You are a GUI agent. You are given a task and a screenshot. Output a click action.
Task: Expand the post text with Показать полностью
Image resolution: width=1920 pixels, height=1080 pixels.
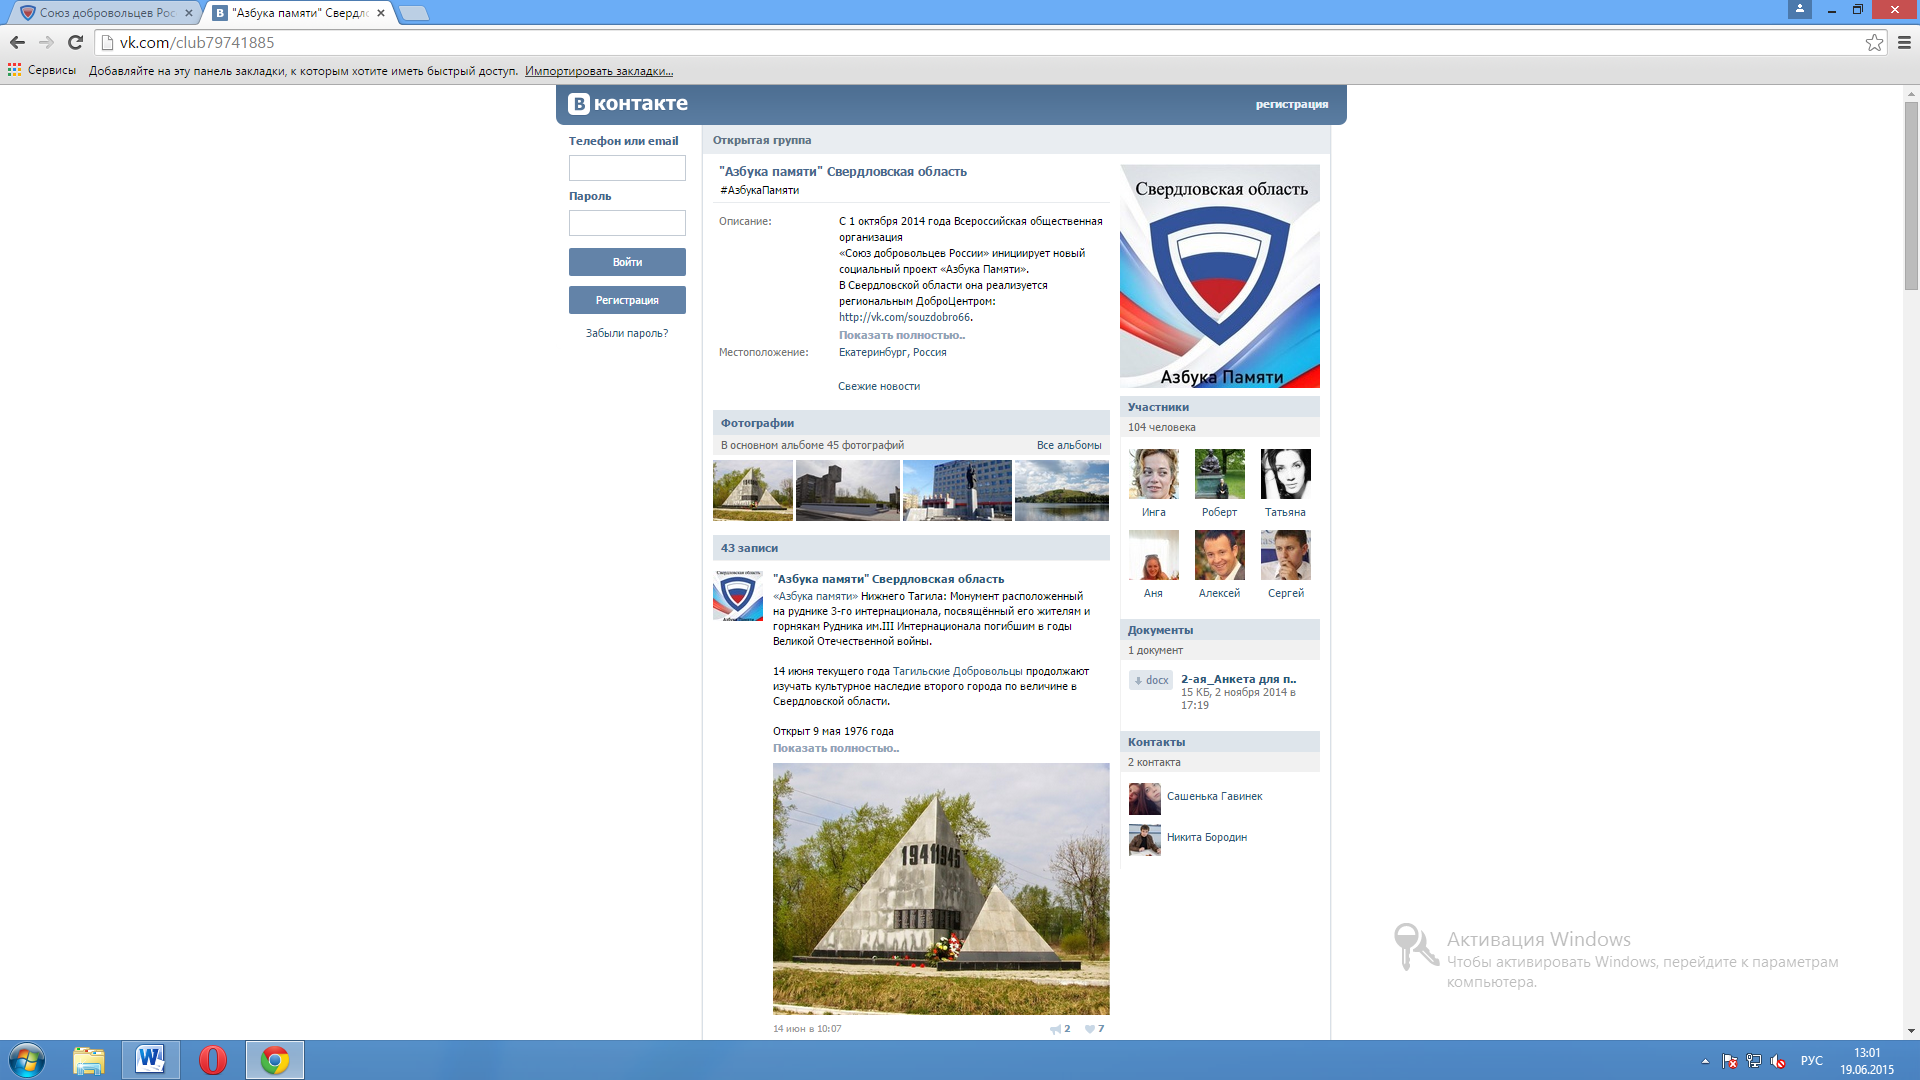[x=836, y=748]
